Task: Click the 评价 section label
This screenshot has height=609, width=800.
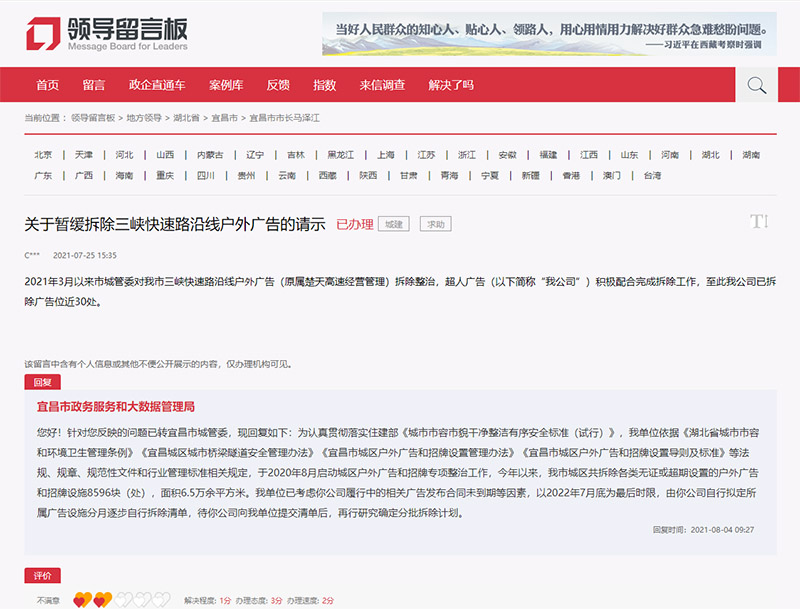Action: click(42, 575)
